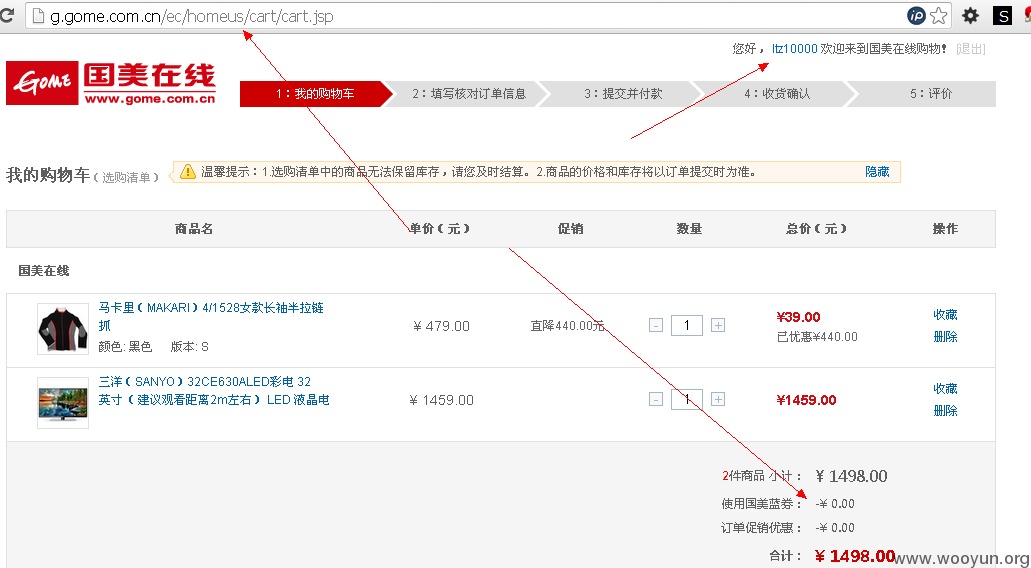Click the 已优惠¥440.00 discount text
This screenshot has width=1031, height=568.
[x=817, y=337]
